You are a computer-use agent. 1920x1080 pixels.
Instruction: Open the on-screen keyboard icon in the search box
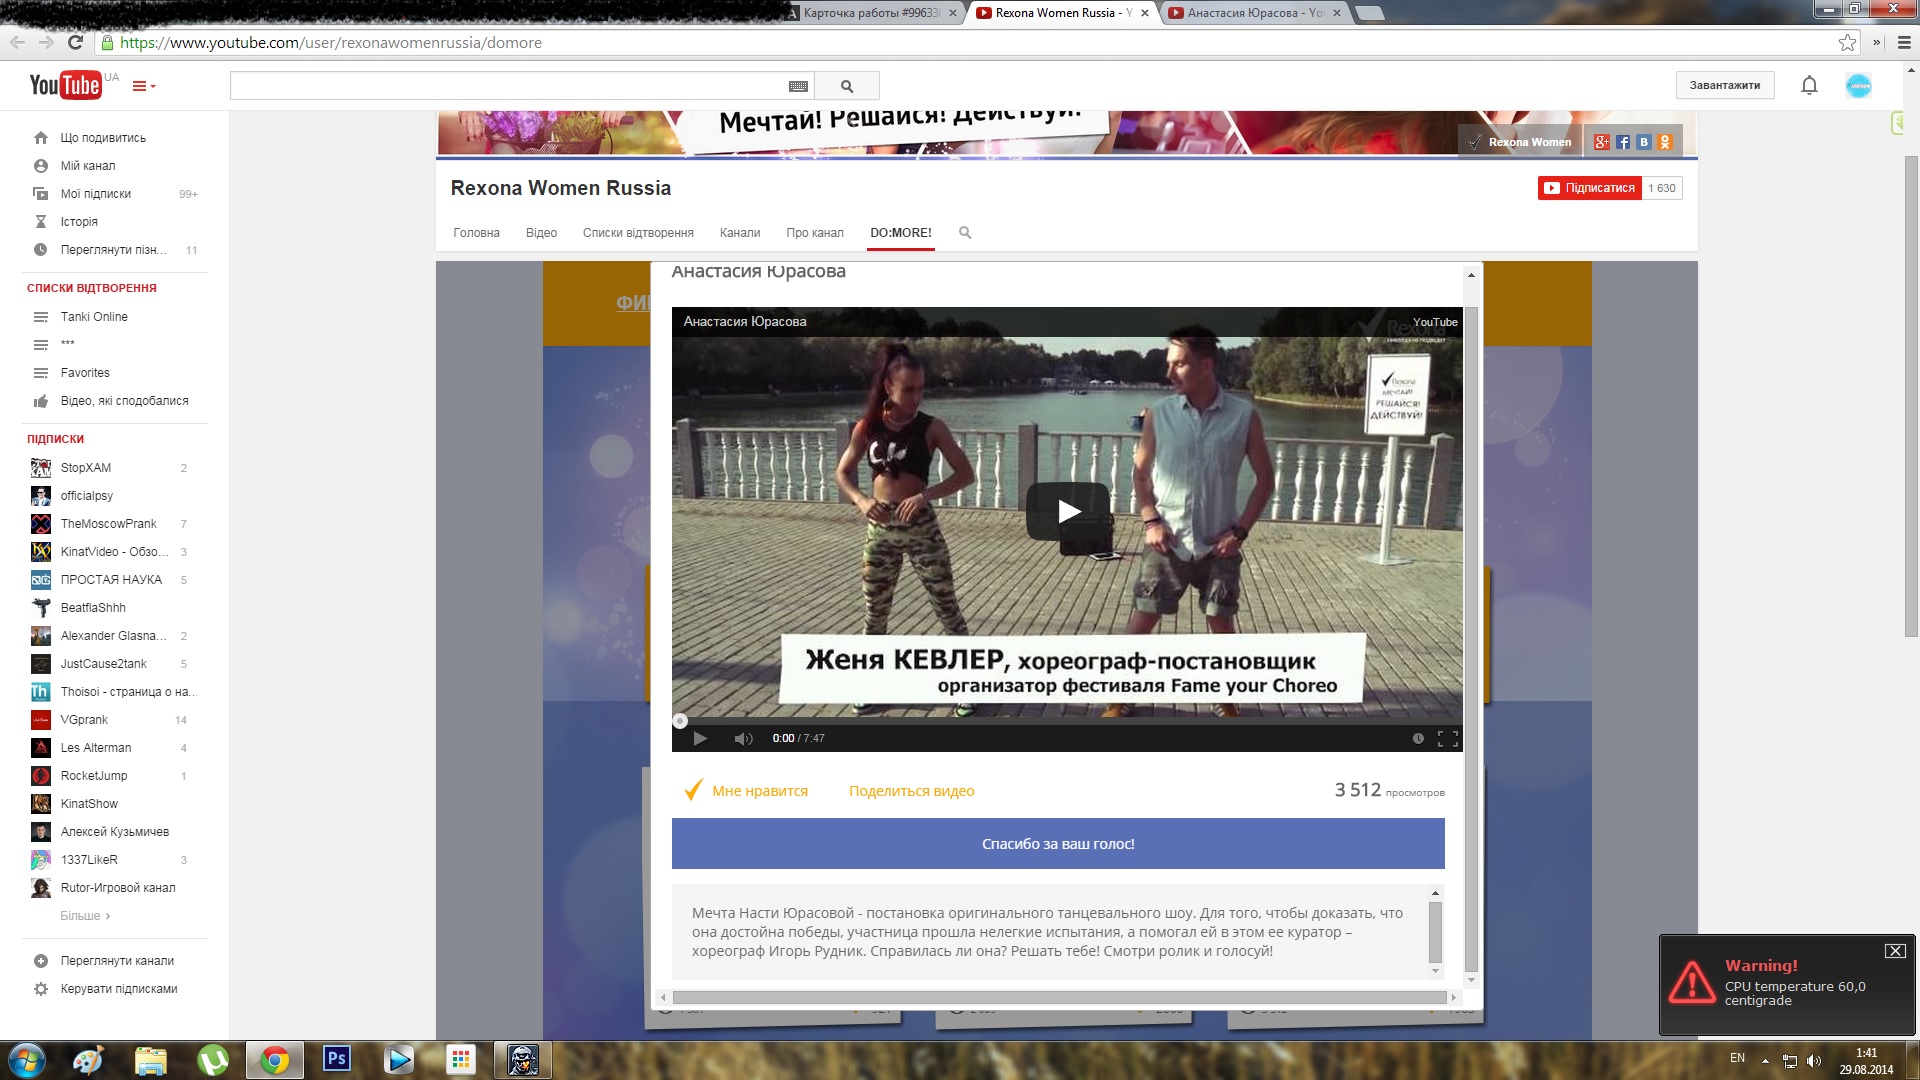(798, 86)
